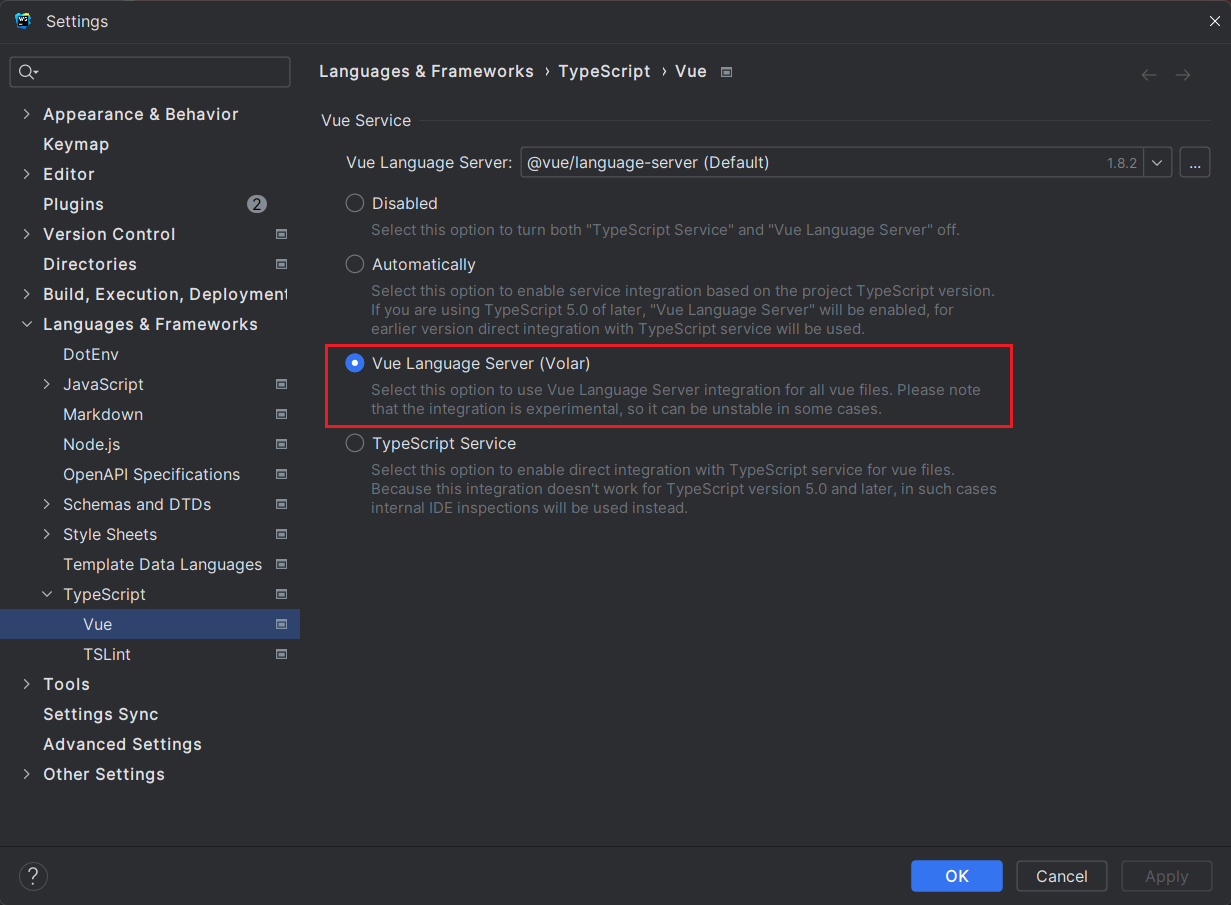Expand Appearance & Behavior section

coord(26,114)
